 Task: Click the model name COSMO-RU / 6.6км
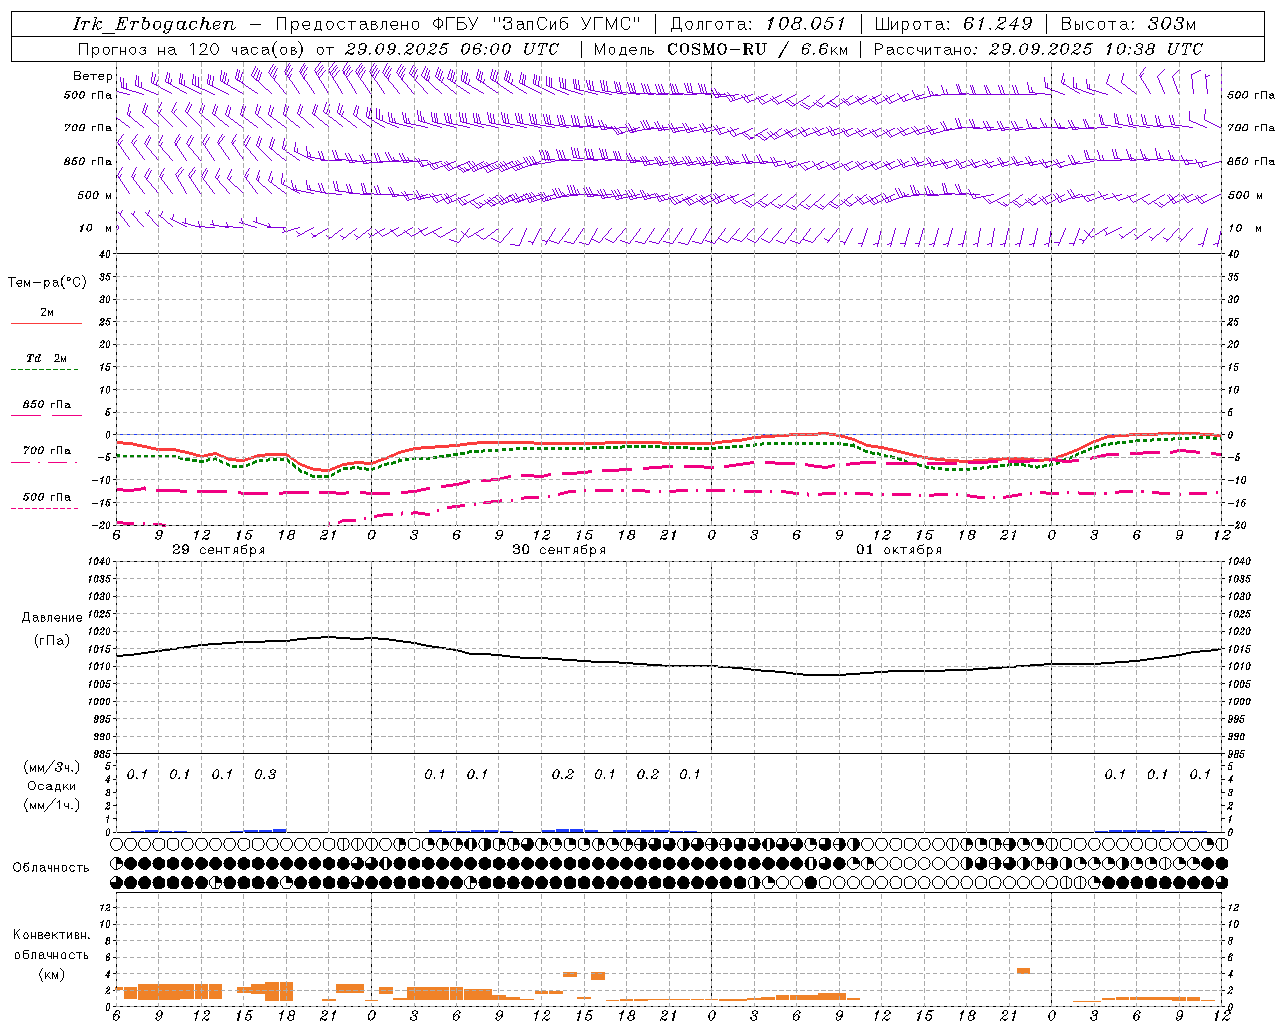(759, 49)
